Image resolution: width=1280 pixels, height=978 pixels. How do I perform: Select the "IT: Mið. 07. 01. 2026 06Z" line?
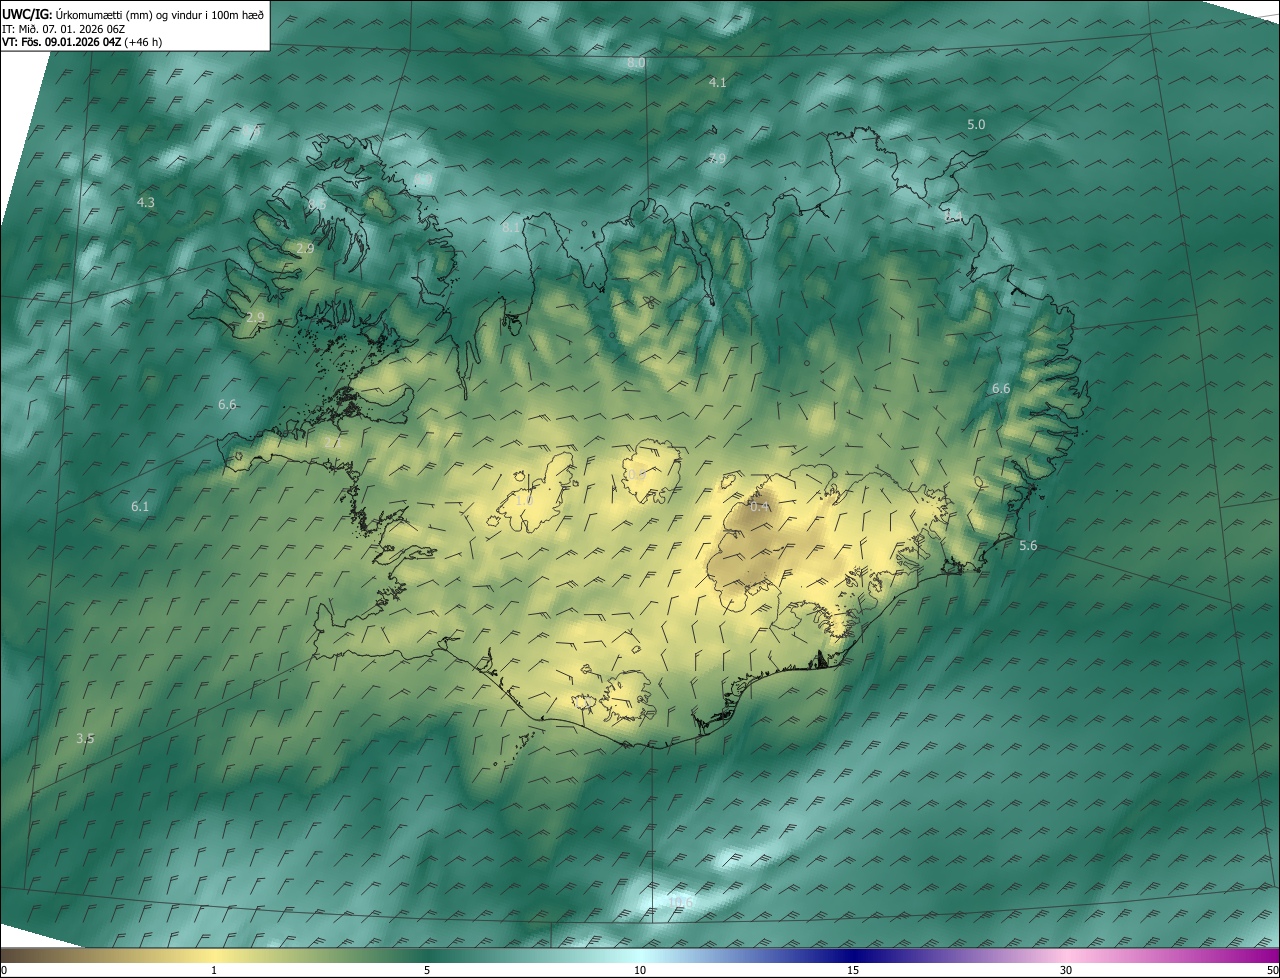(64, 29)
